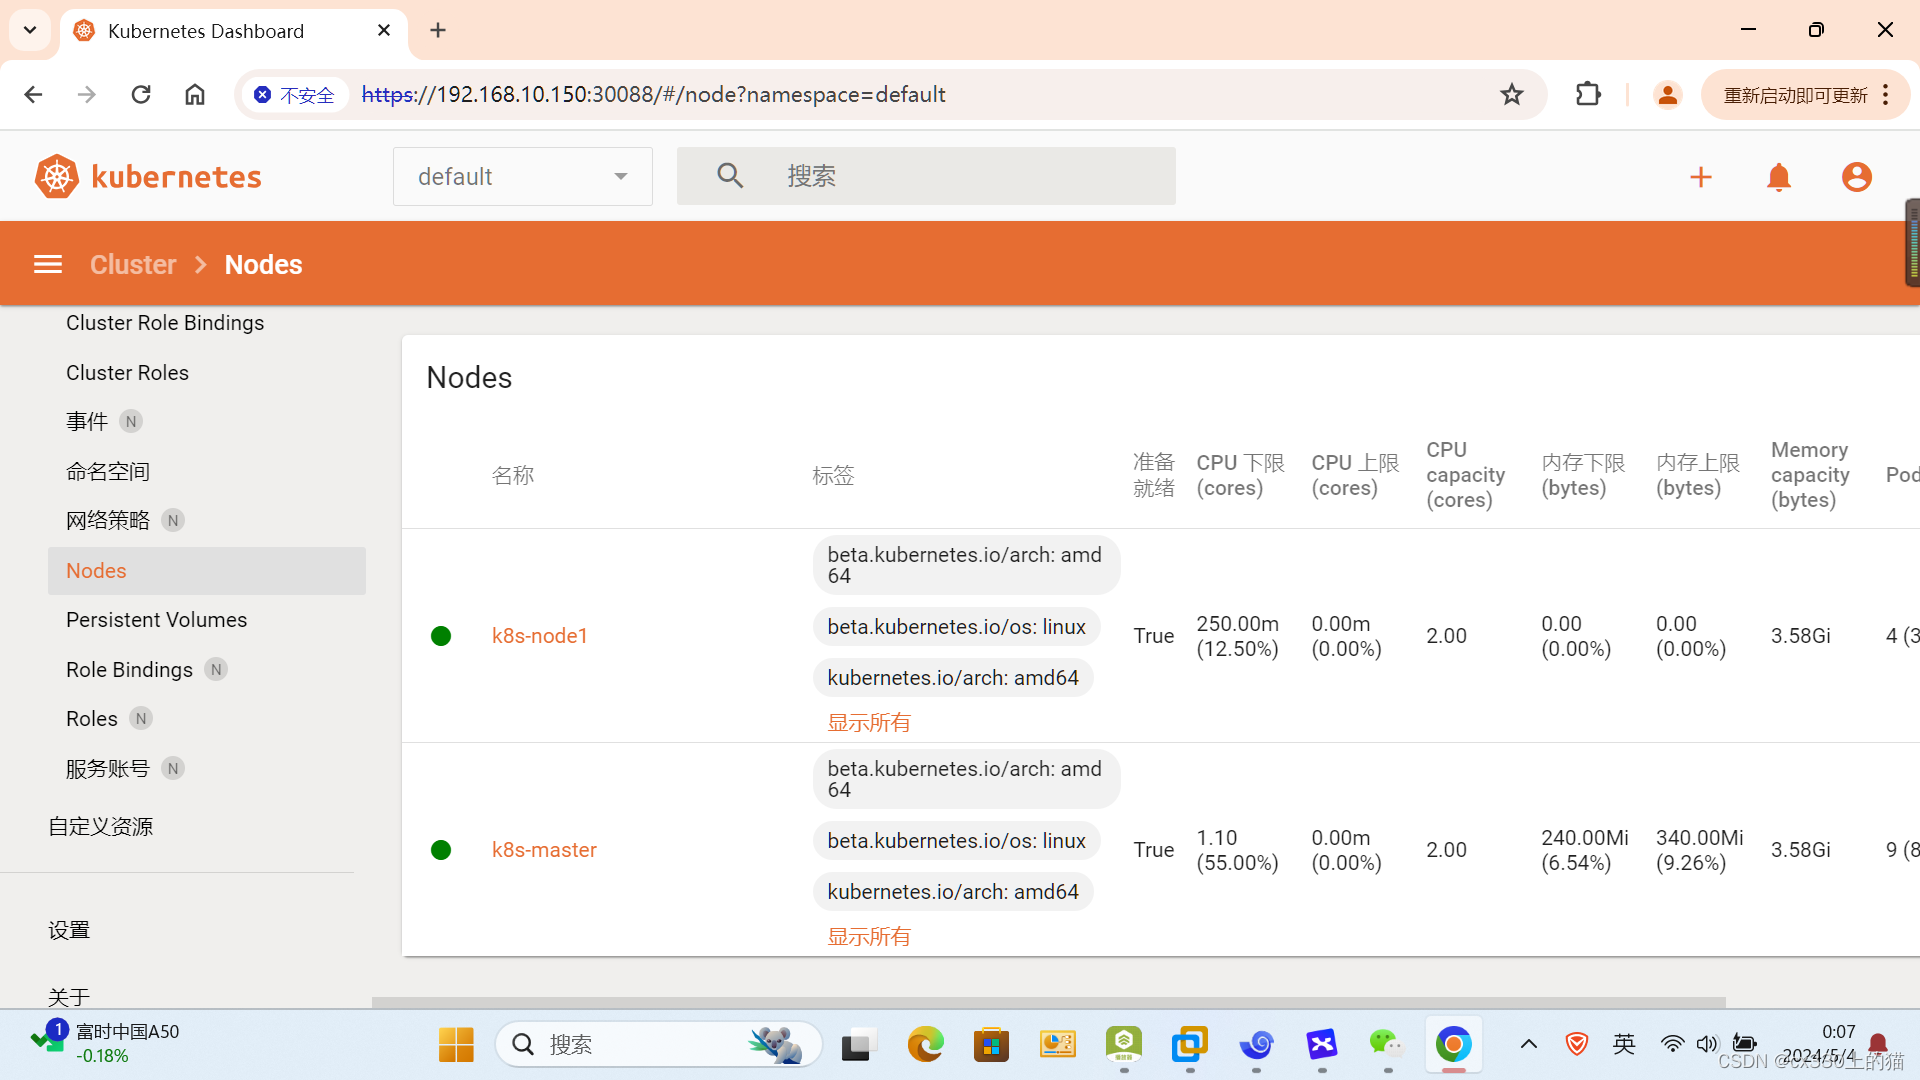Show all labels for k8s-master
The height and width of the screenshot is (1080, 1920).
[x=869, y=937]
